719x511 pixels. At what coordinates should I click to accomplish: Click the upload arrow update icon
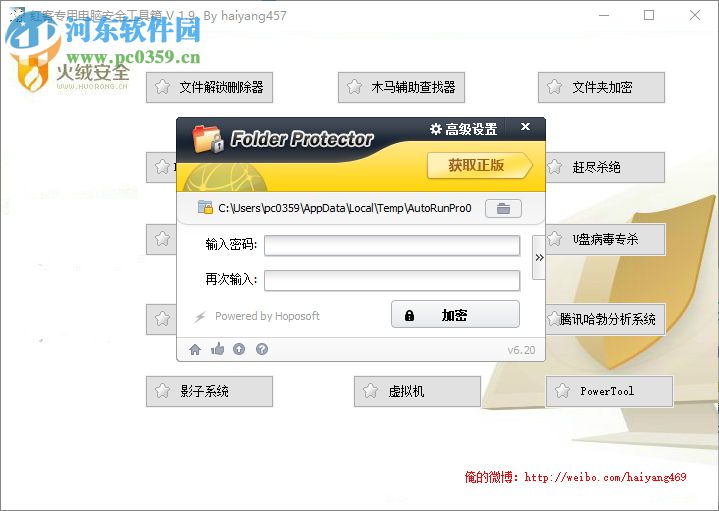[x=239, y=349]
